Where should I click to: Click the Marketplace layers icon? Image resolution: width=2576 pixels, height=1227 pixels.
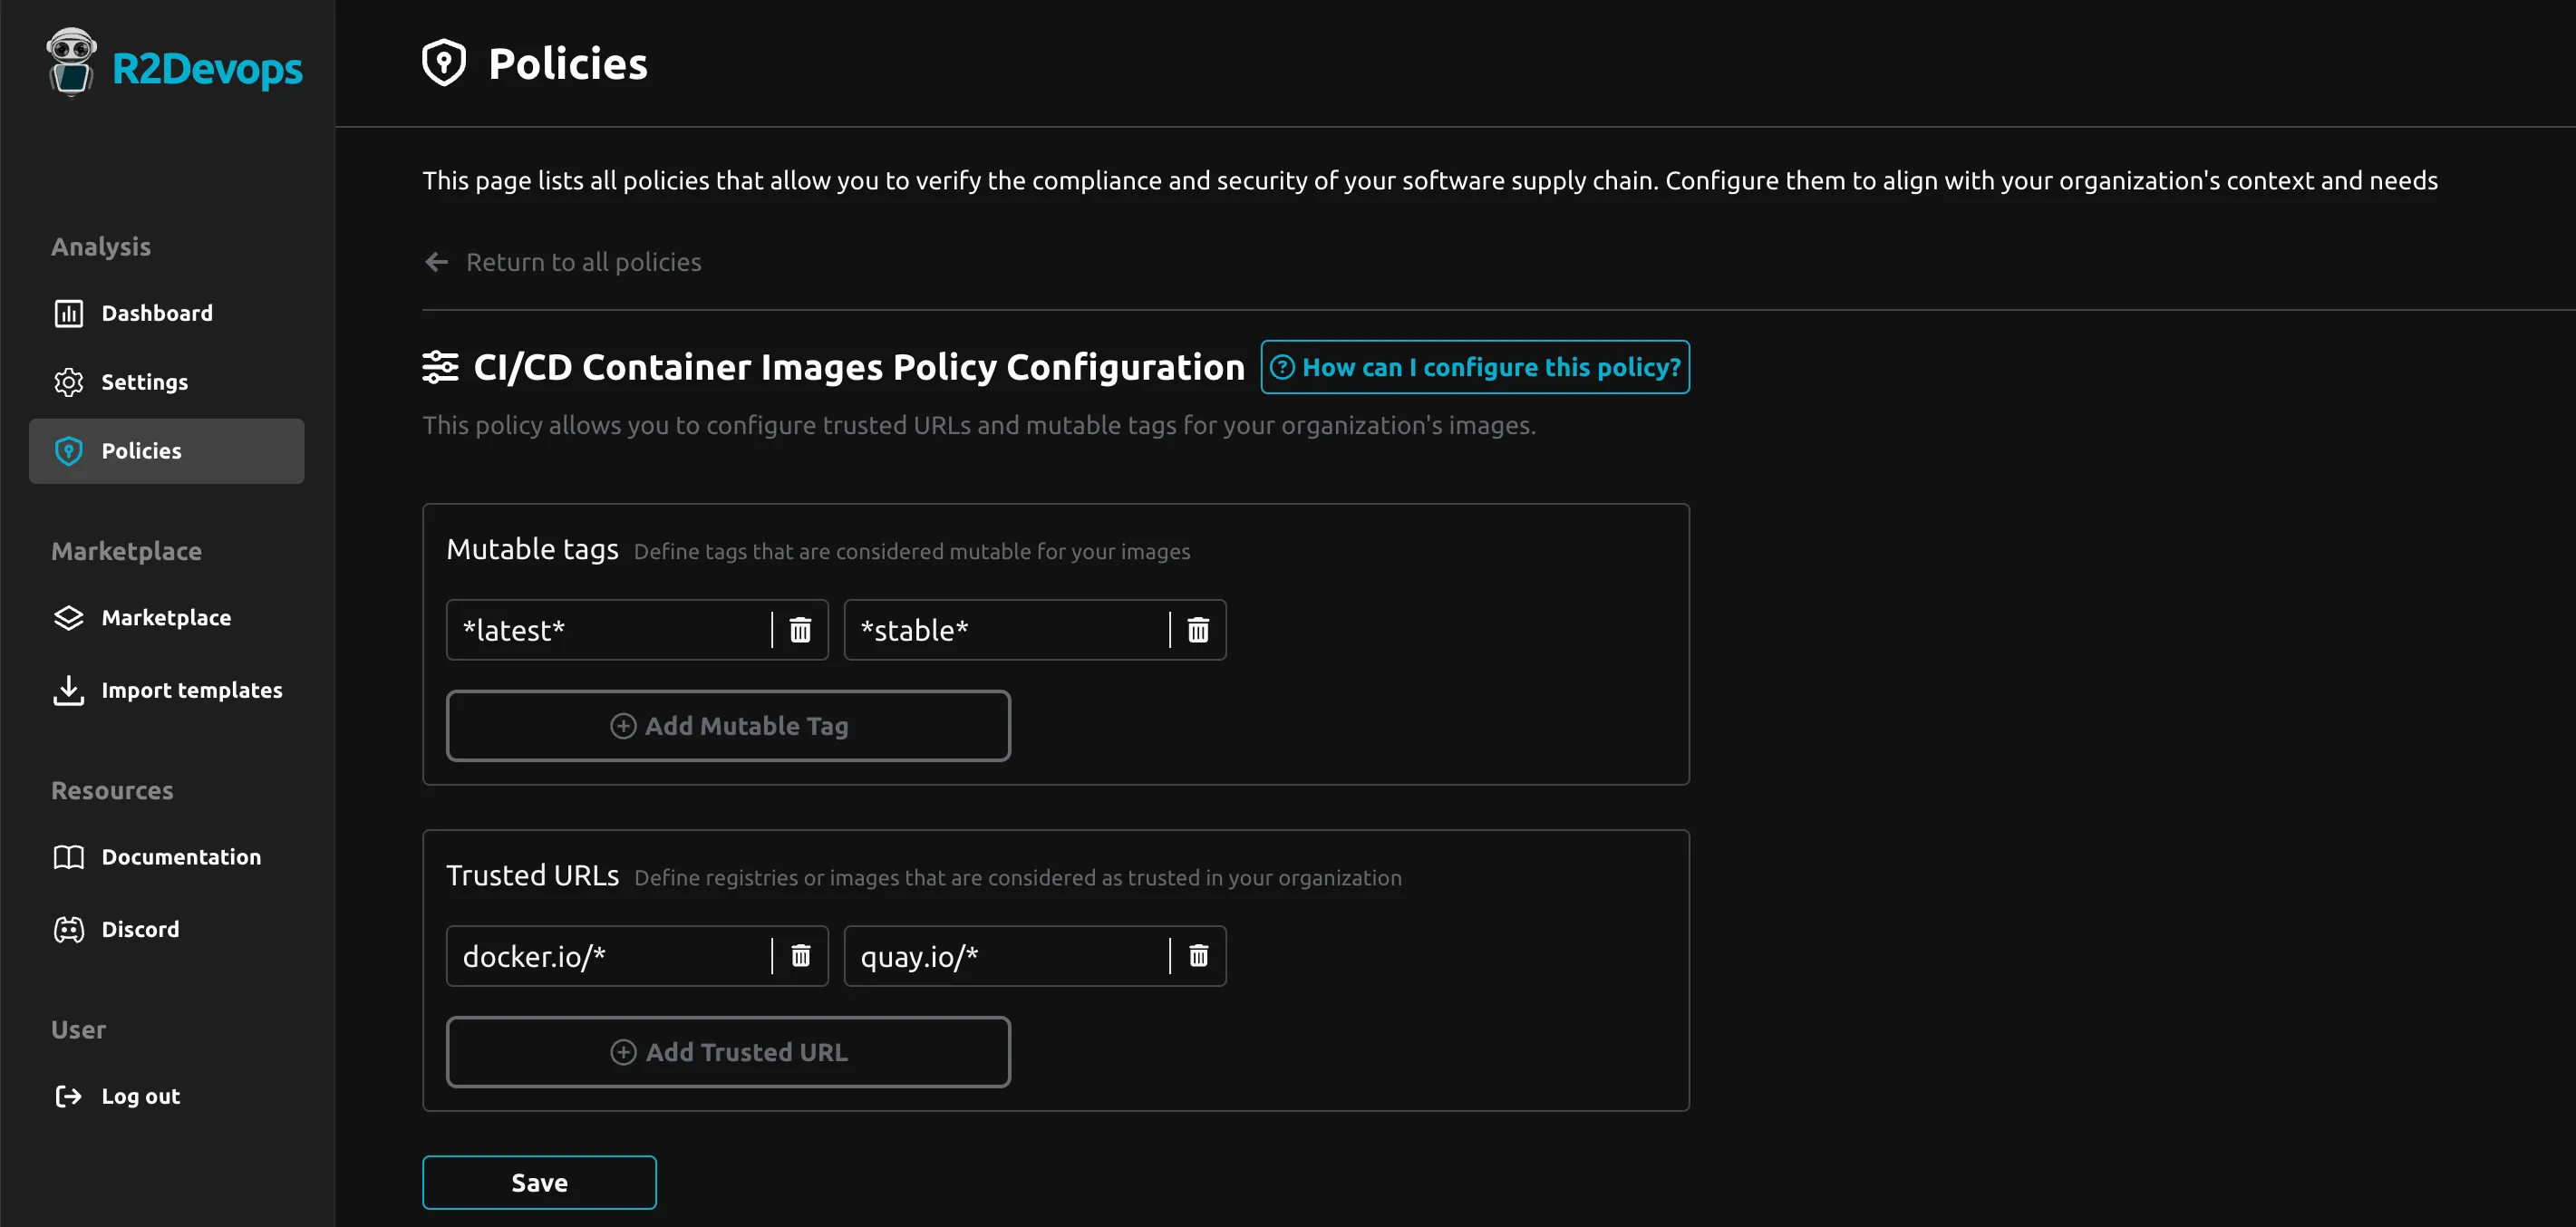pyautogui.click(x=67, y=618)
